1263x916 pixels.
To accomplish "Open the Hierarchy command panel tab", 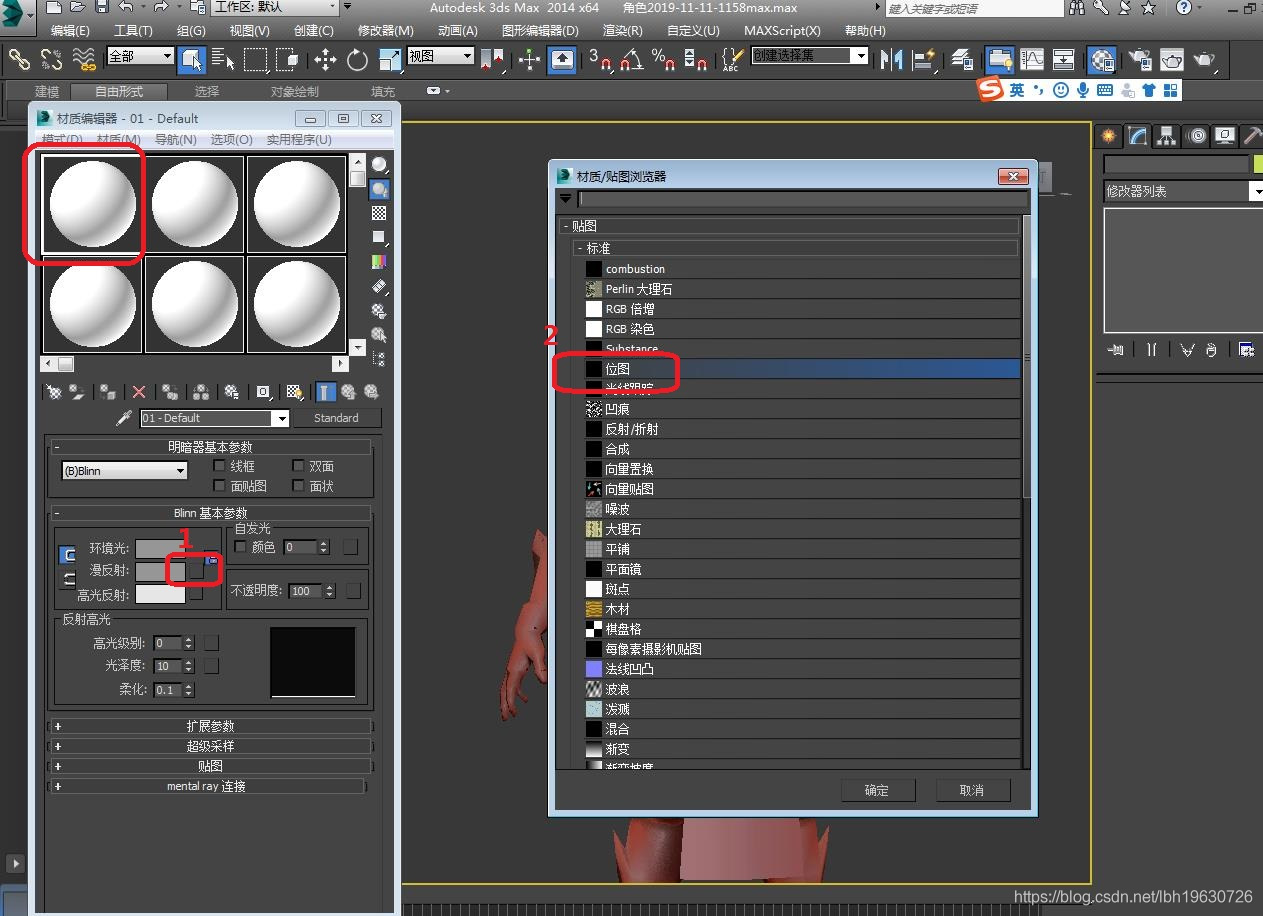I will (1165, 136).
